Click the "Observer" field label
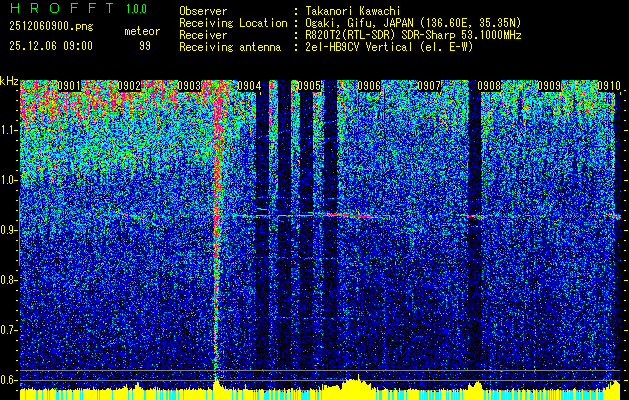The image size is (629, 400). [x=203, y=11]
